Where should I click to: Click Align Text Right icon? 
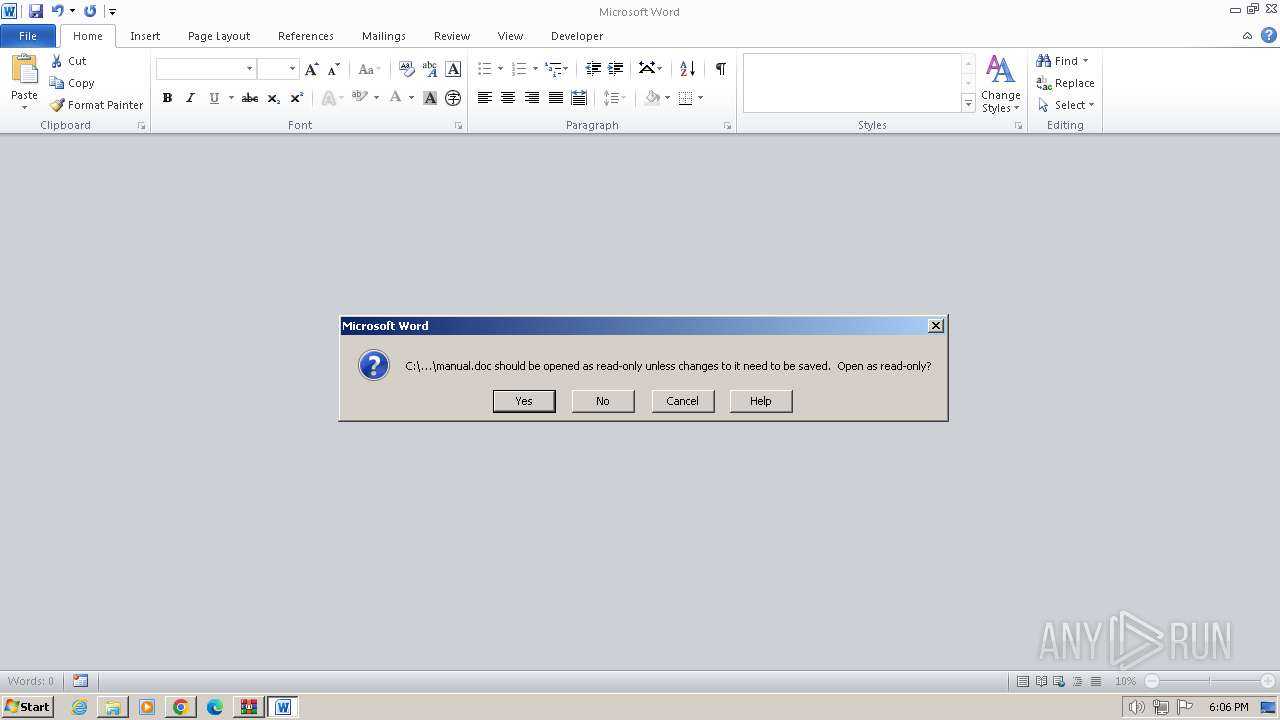click(532, 98)
